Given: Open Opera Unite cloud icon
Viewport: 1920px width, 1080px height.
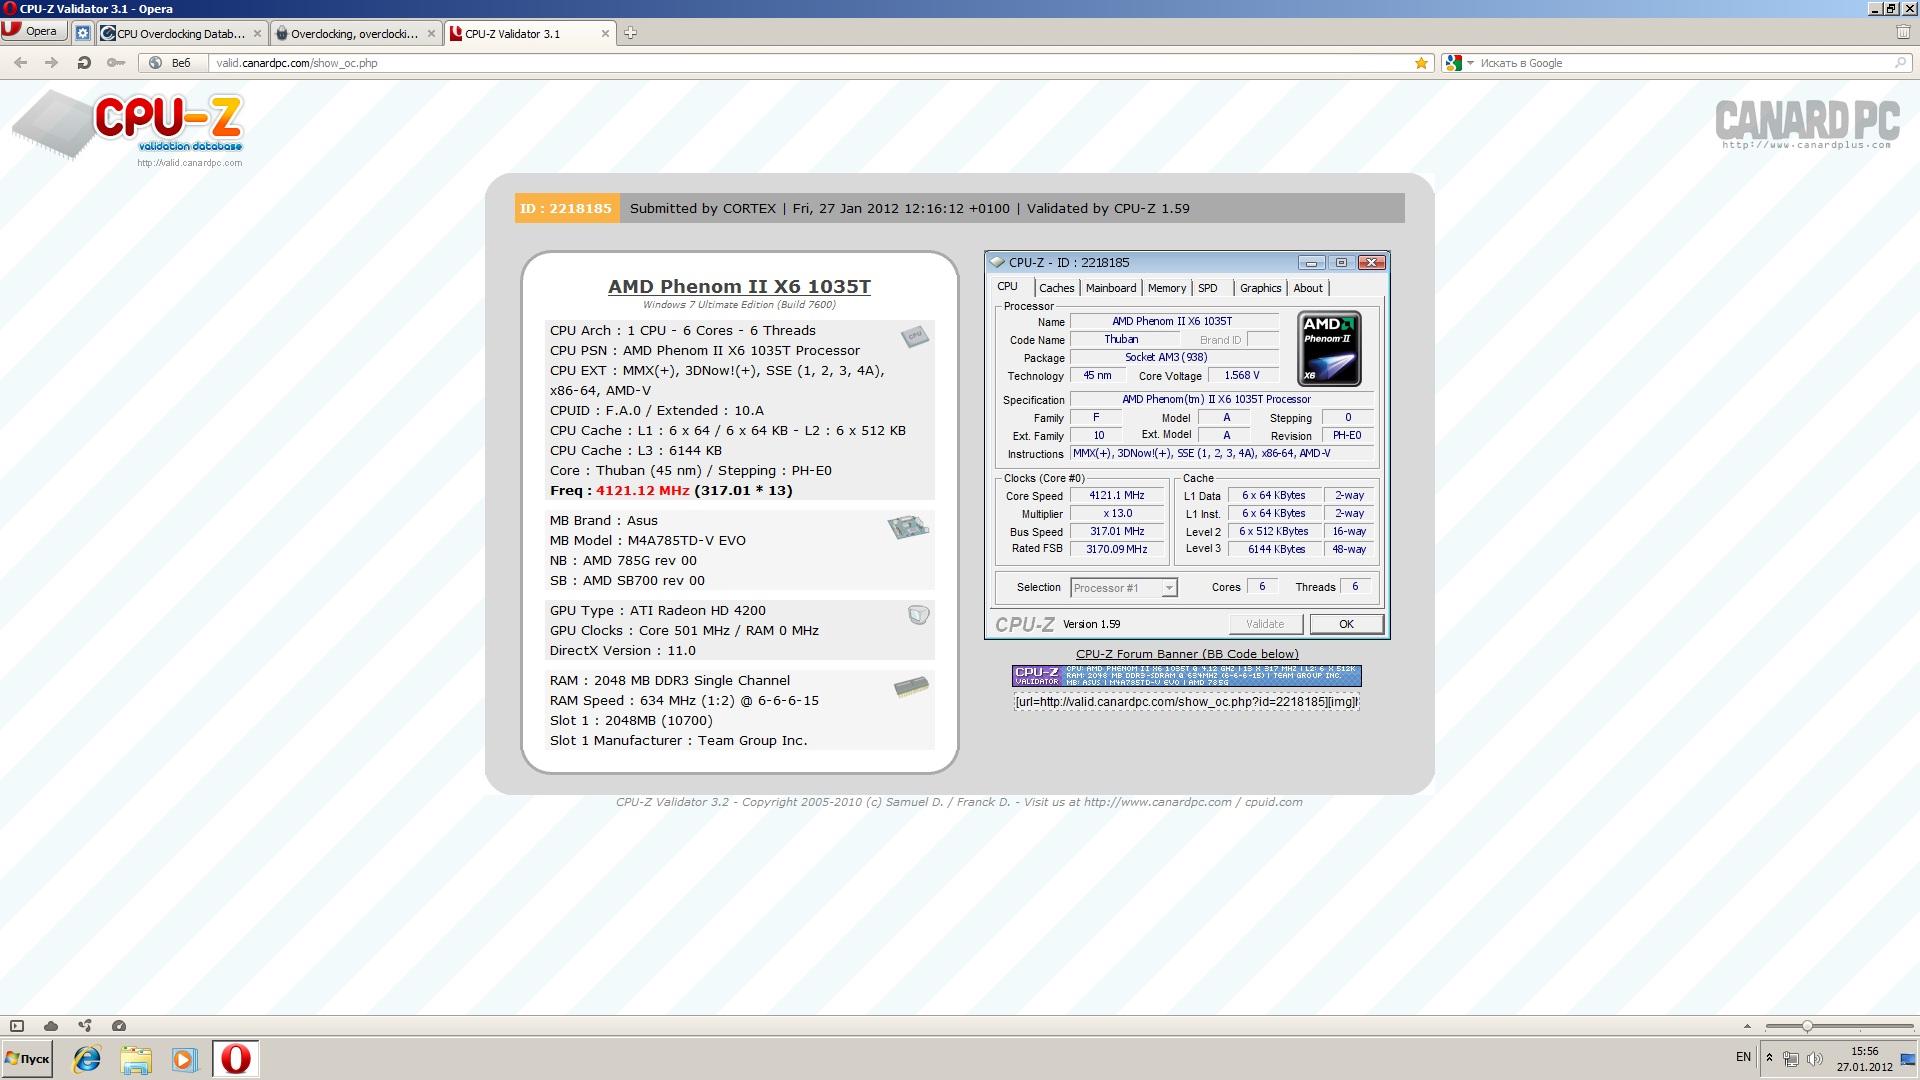Looking at the screenshot, I should (x=51, y=1026).
